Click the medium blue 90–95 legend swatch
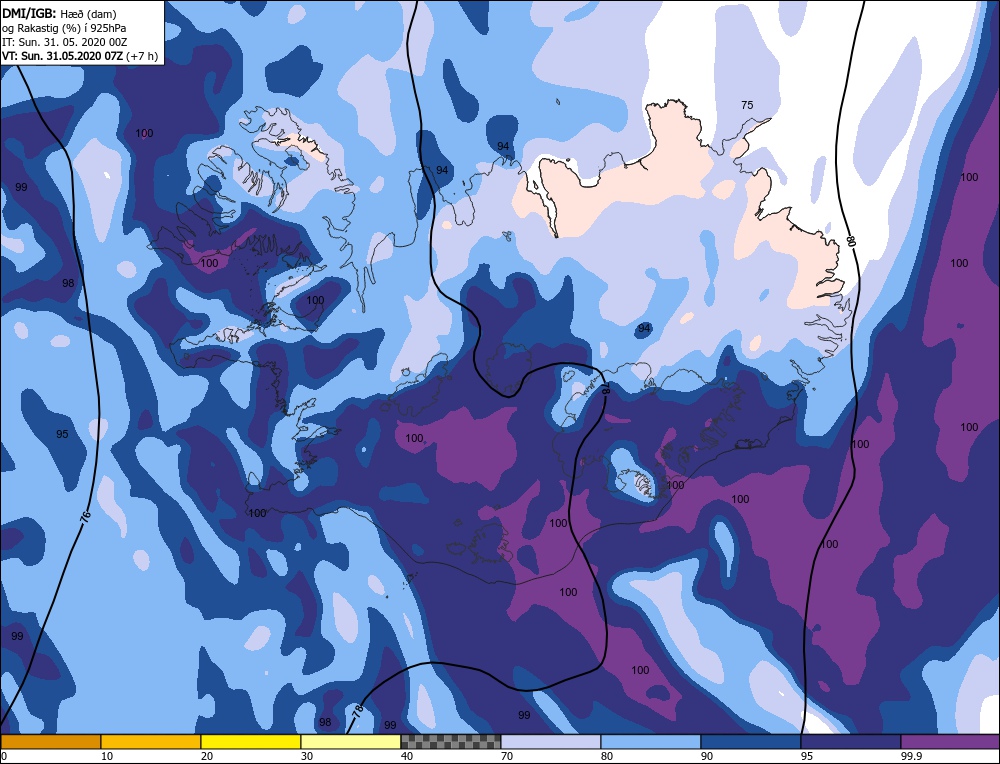 751,741
